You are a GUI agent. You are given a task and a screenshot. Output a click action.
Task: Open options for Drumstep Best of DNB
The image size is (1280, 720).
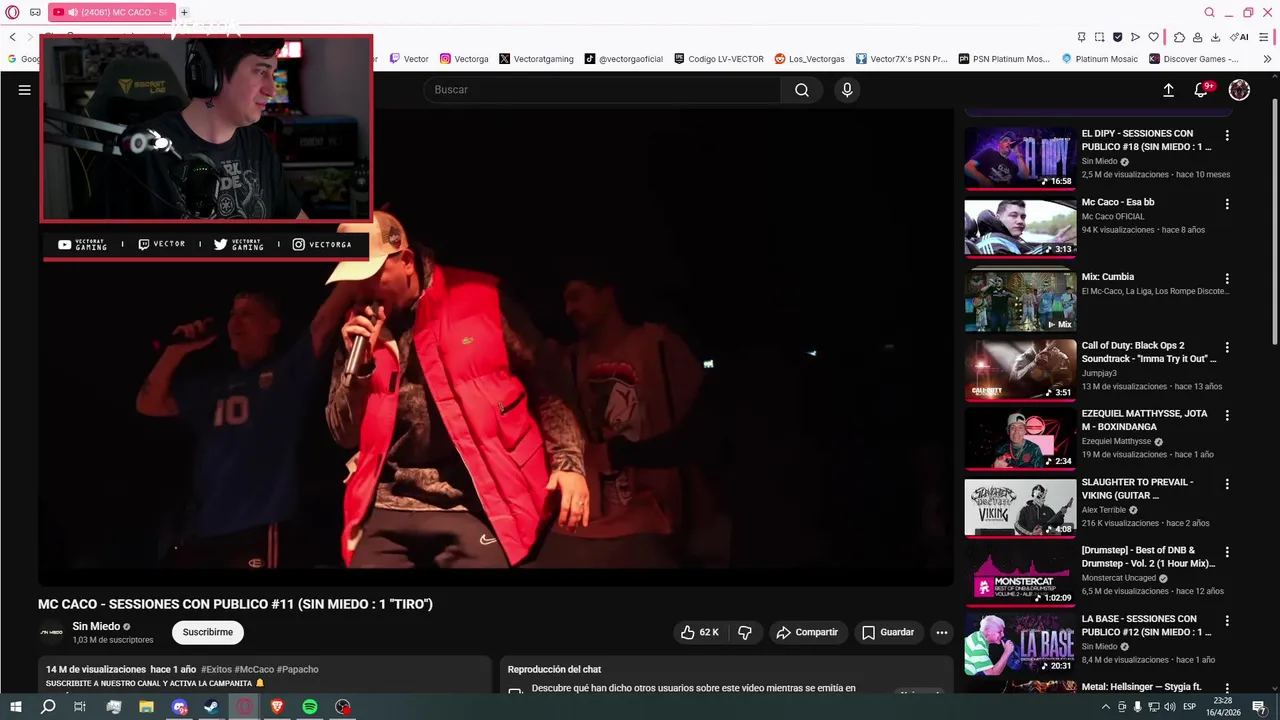[1227, 552]
